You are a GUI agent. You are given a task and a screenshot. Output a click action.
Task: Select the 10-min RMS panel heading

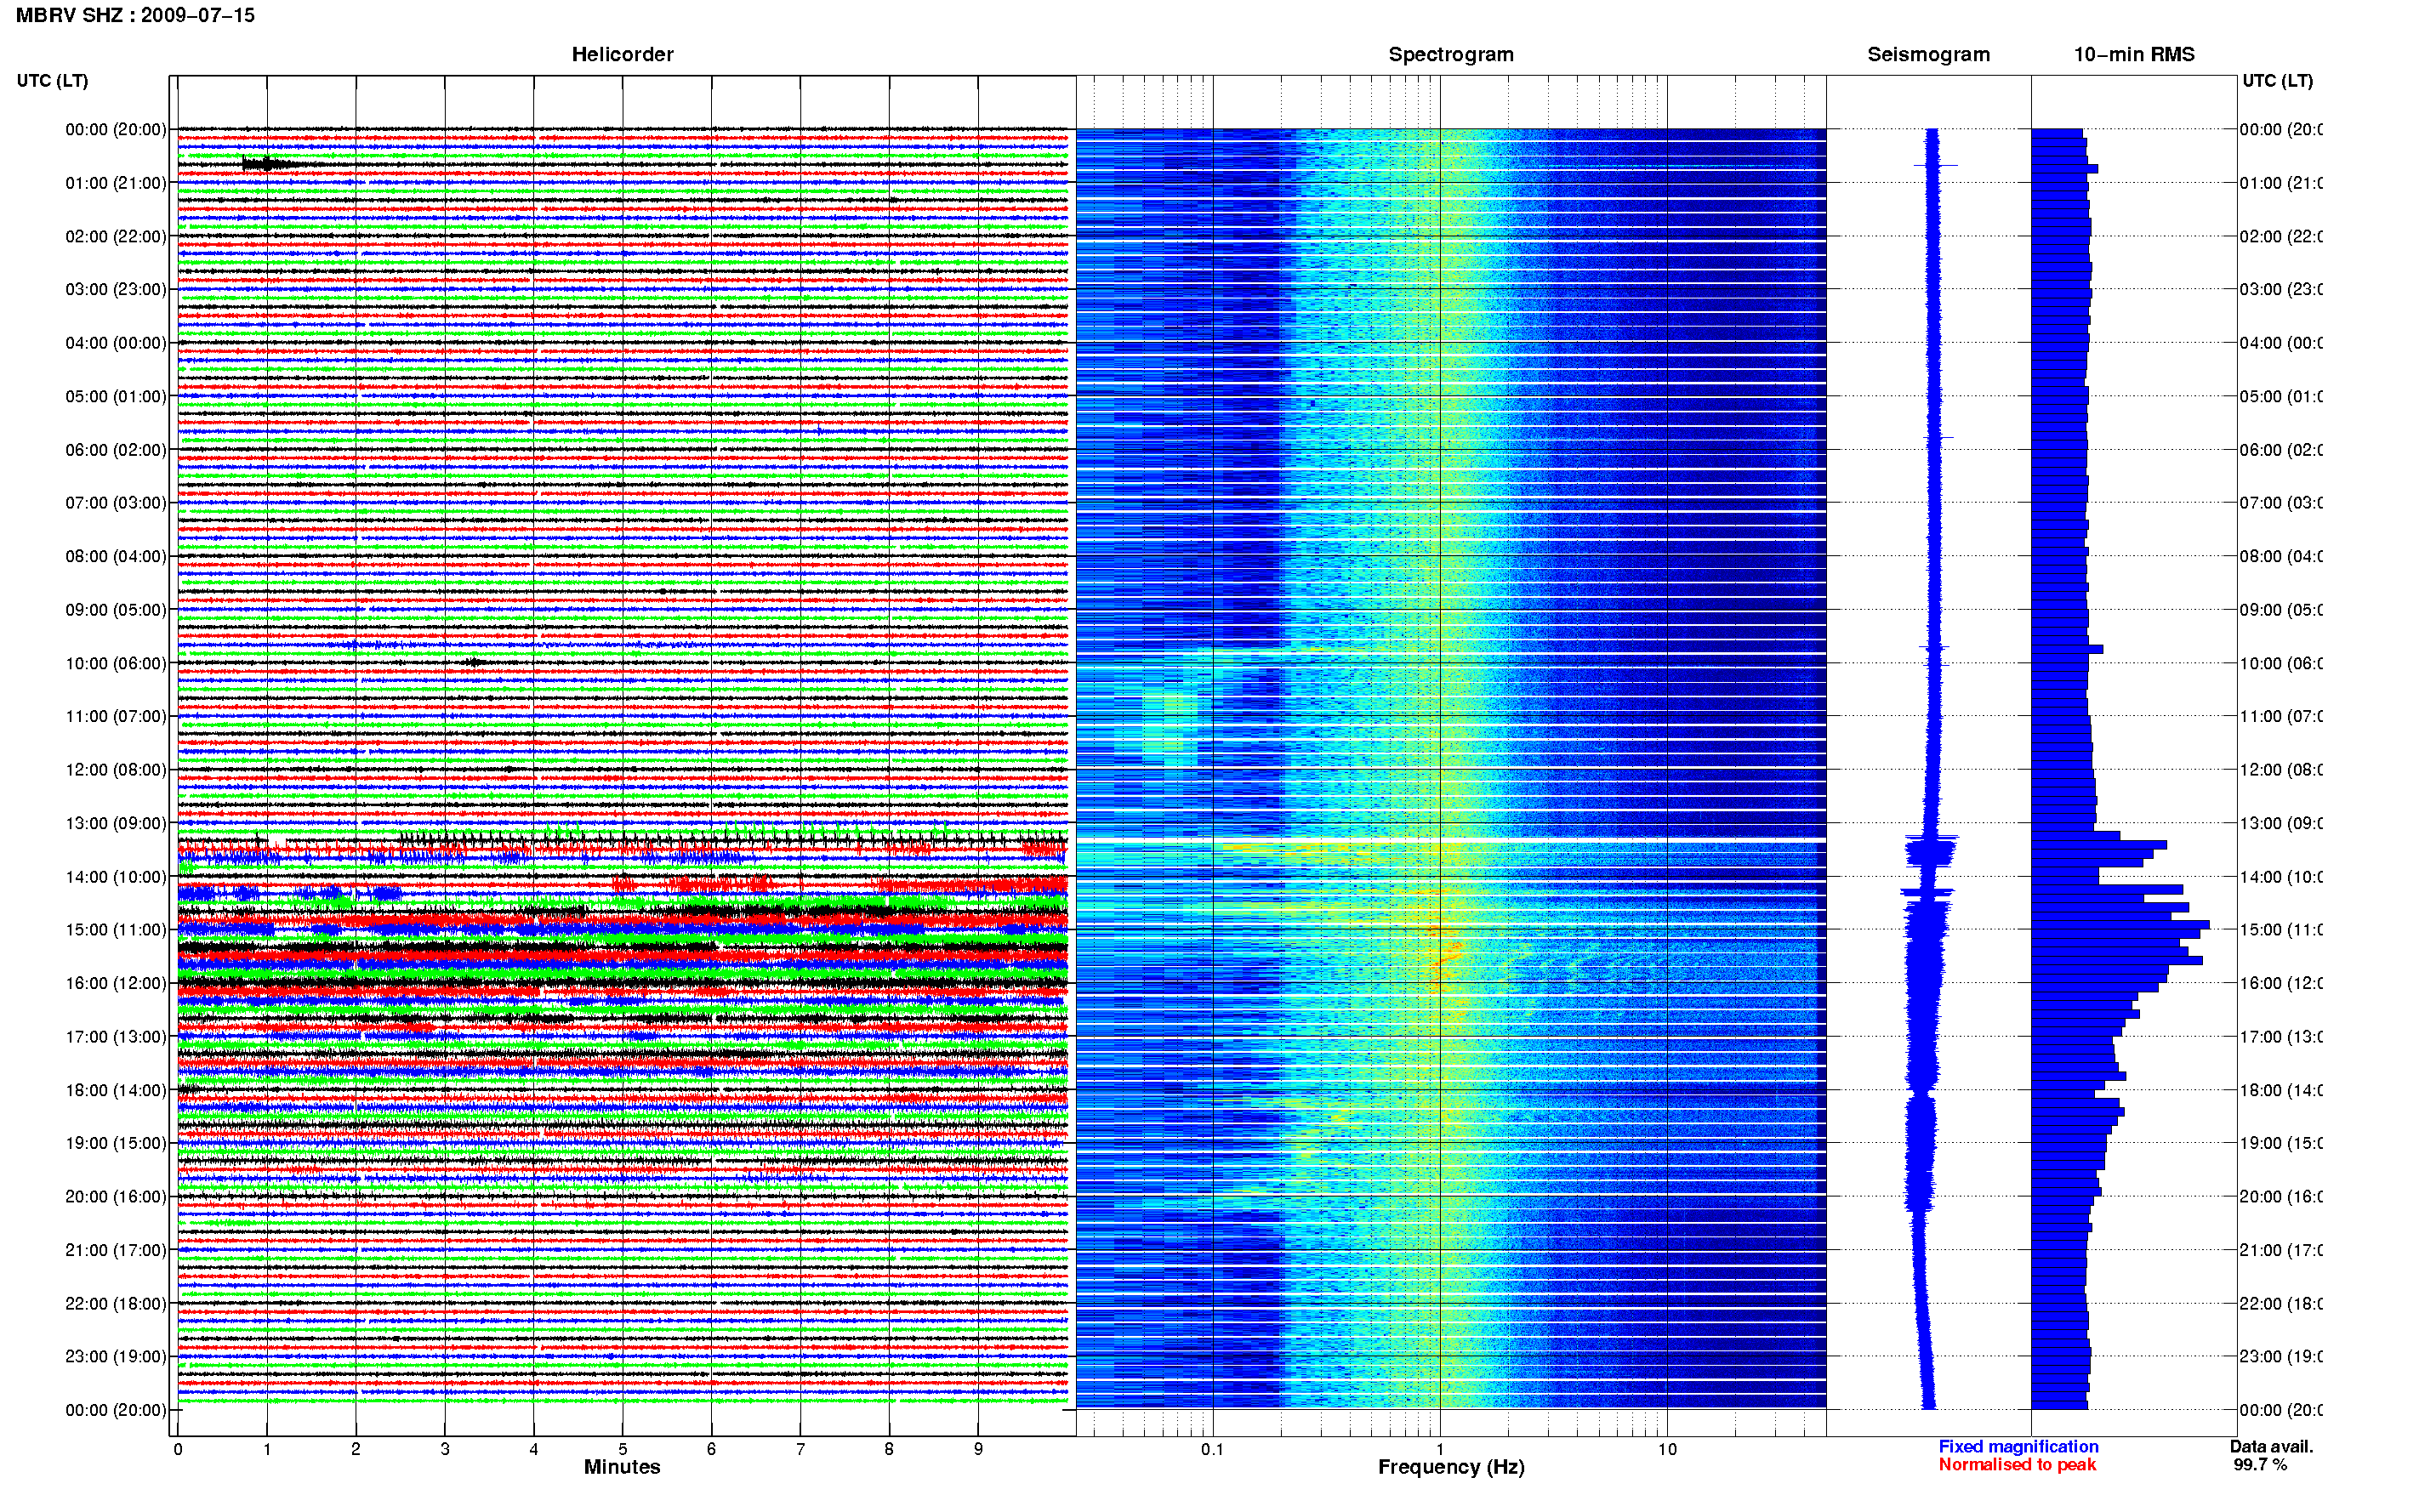click(2134, 54)
